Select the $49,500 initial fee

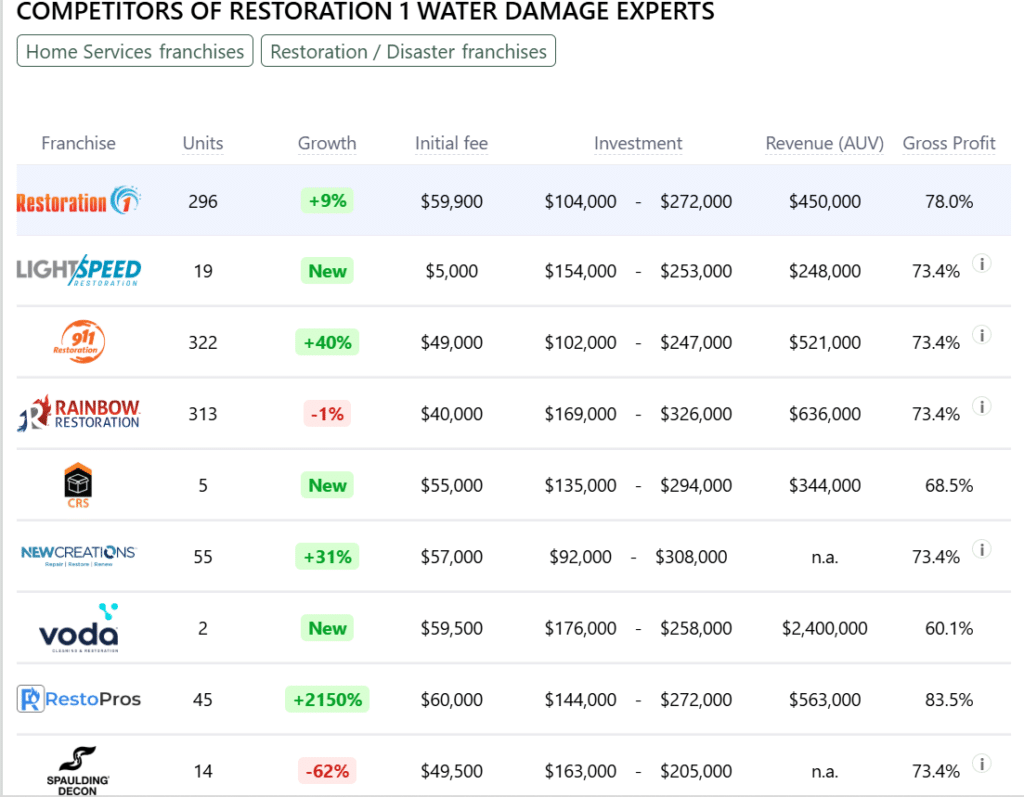coord(452,771)
